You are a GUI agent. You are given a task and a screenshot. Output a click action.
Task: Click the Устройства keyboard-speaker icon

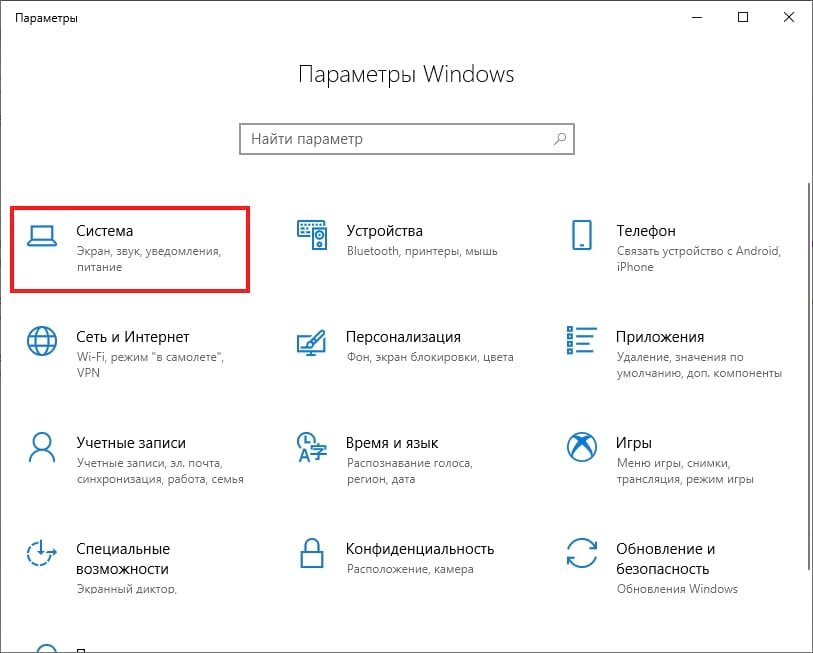click(312, 235)
